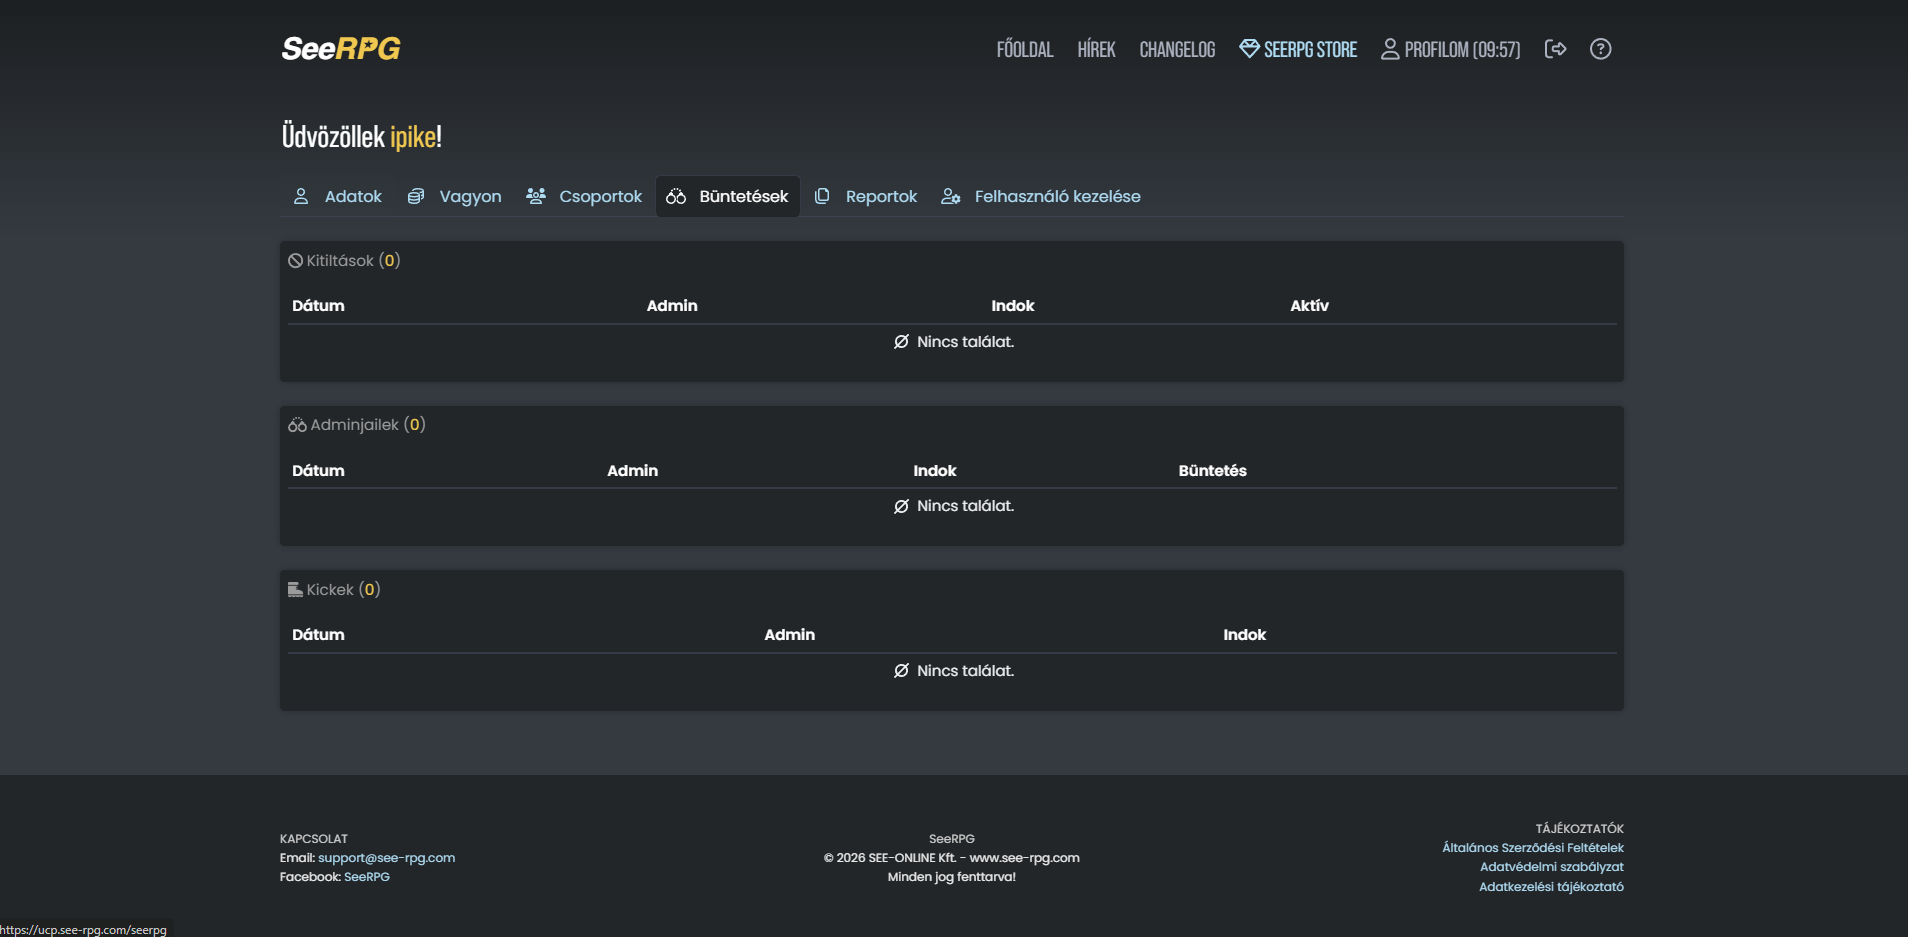
Task: Click the Indok header in Kickek table
Action: pyautogui.click(x=1245, y=635)
